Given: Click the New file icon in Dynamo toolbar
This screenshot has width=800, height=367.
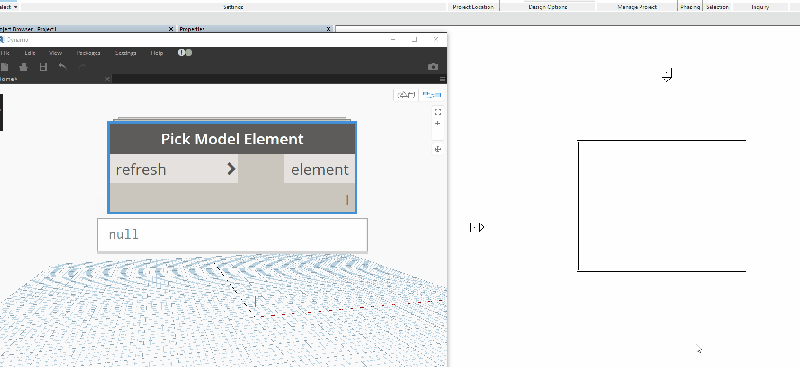Looking at the screenshot, I should click(4, 67).
